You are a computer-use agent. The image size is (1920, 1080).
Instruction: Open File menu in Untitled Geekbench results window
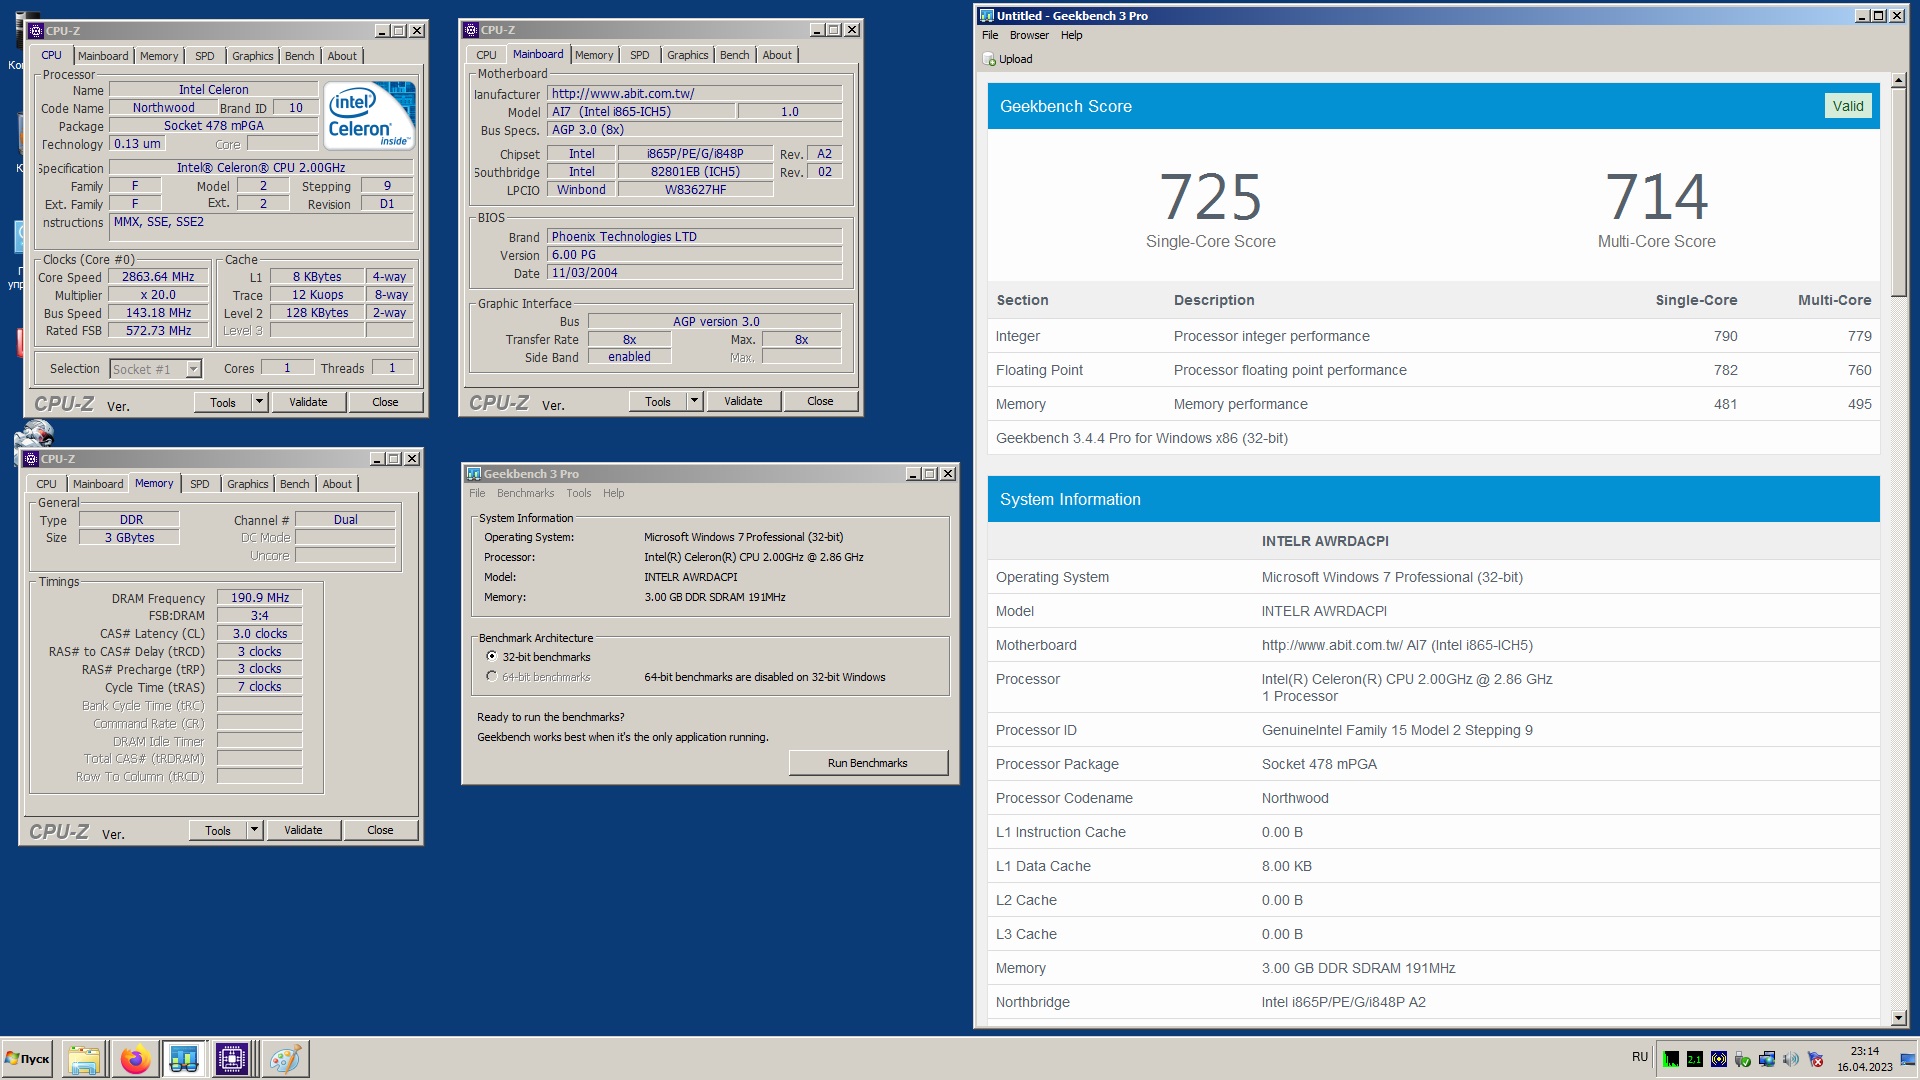click(990, 35)
